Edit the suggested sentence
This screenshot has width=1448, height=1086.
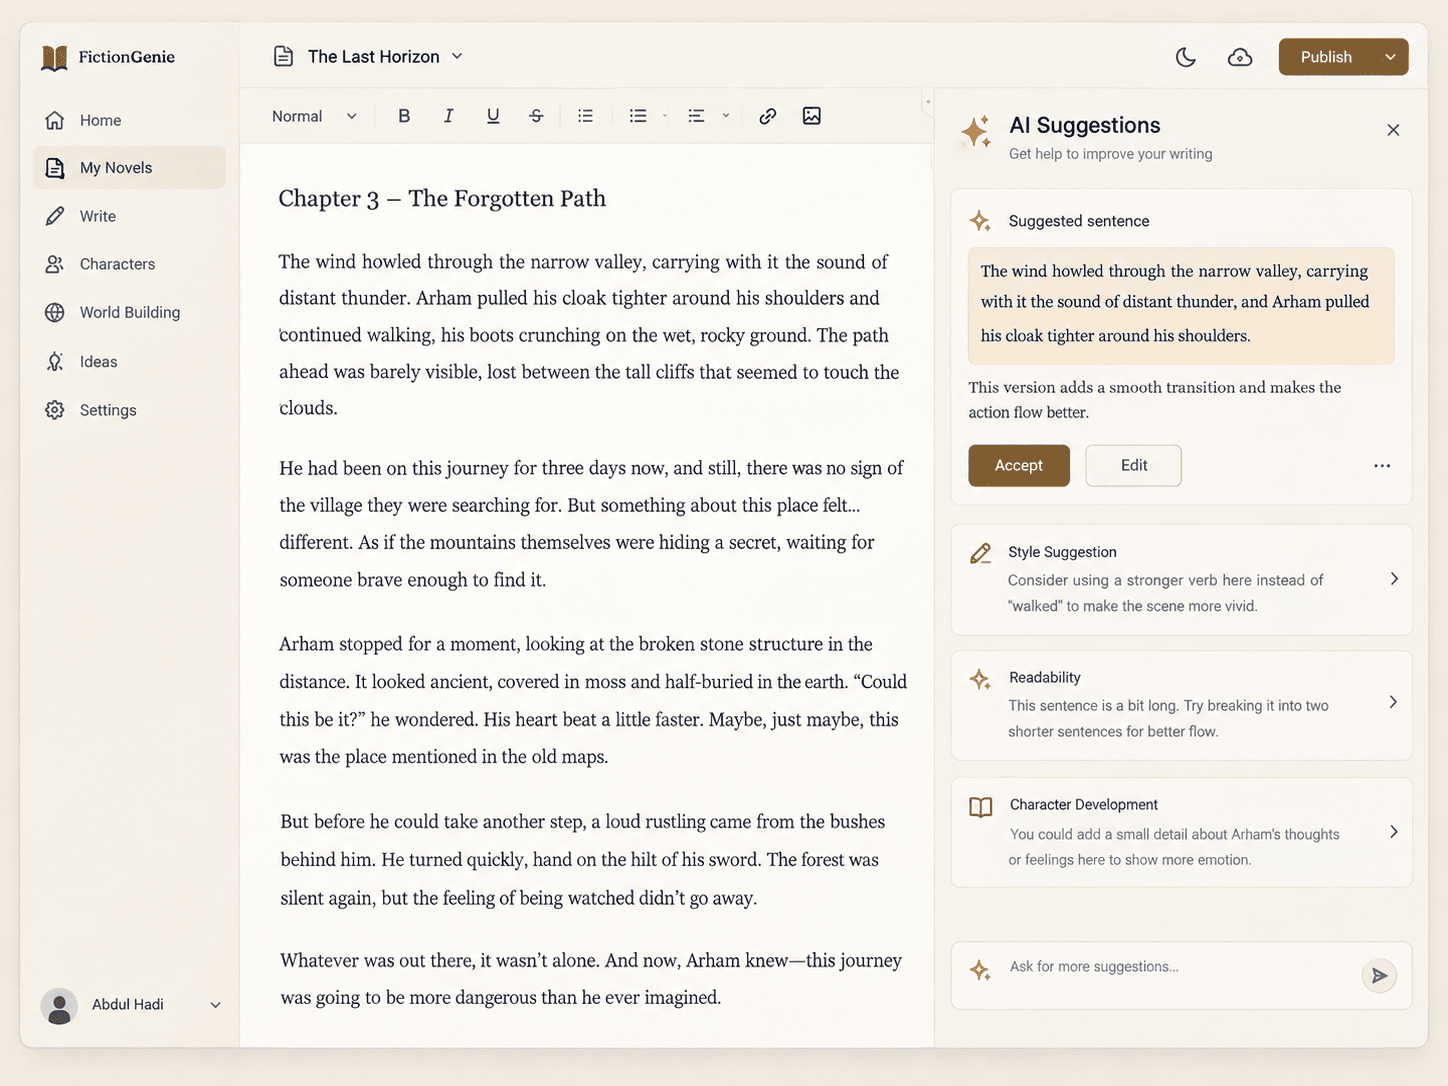click(1134, 466)
